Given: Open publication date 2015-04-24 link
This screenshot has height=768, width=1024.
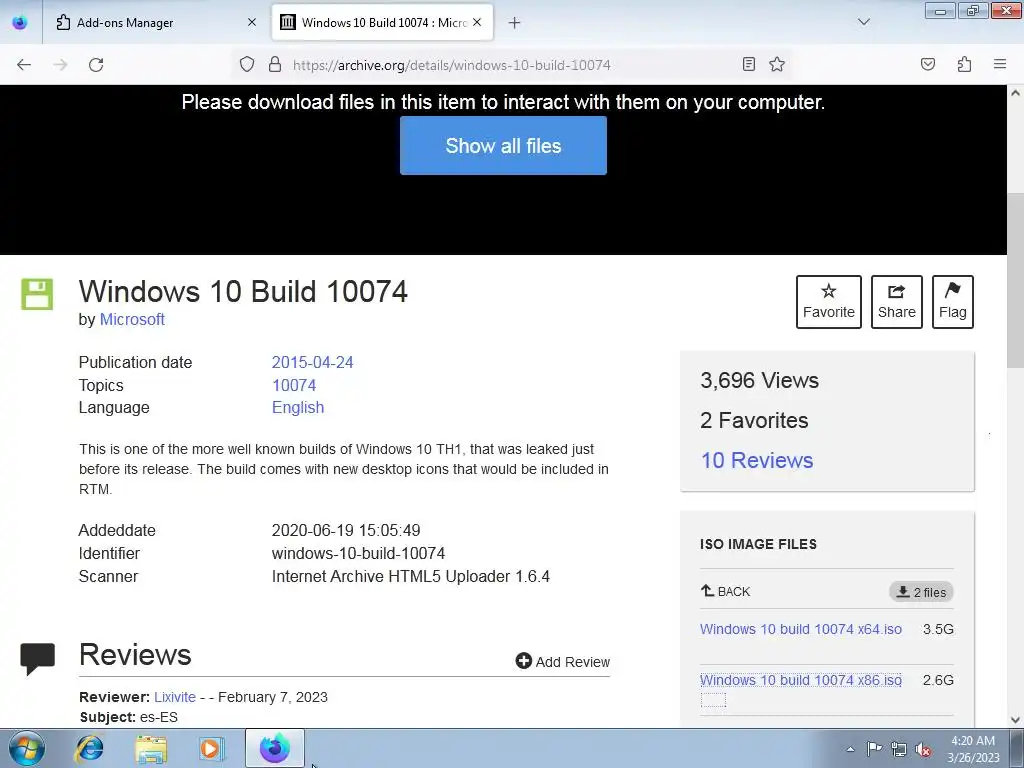Looking at the screenshot, I should pos(312,362).
